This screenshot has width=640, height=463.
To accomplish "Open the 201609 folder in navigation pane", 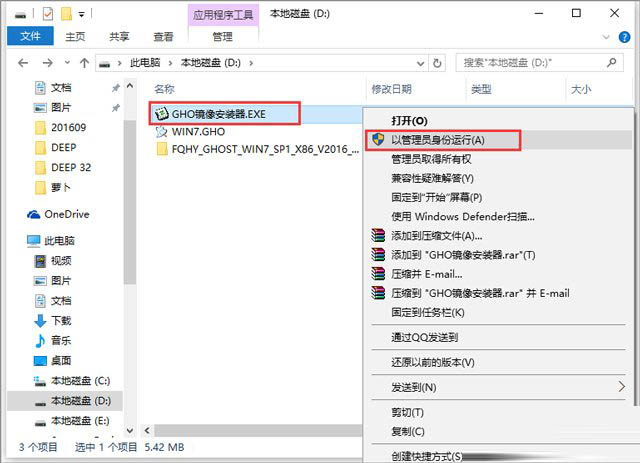I will 69,127.
